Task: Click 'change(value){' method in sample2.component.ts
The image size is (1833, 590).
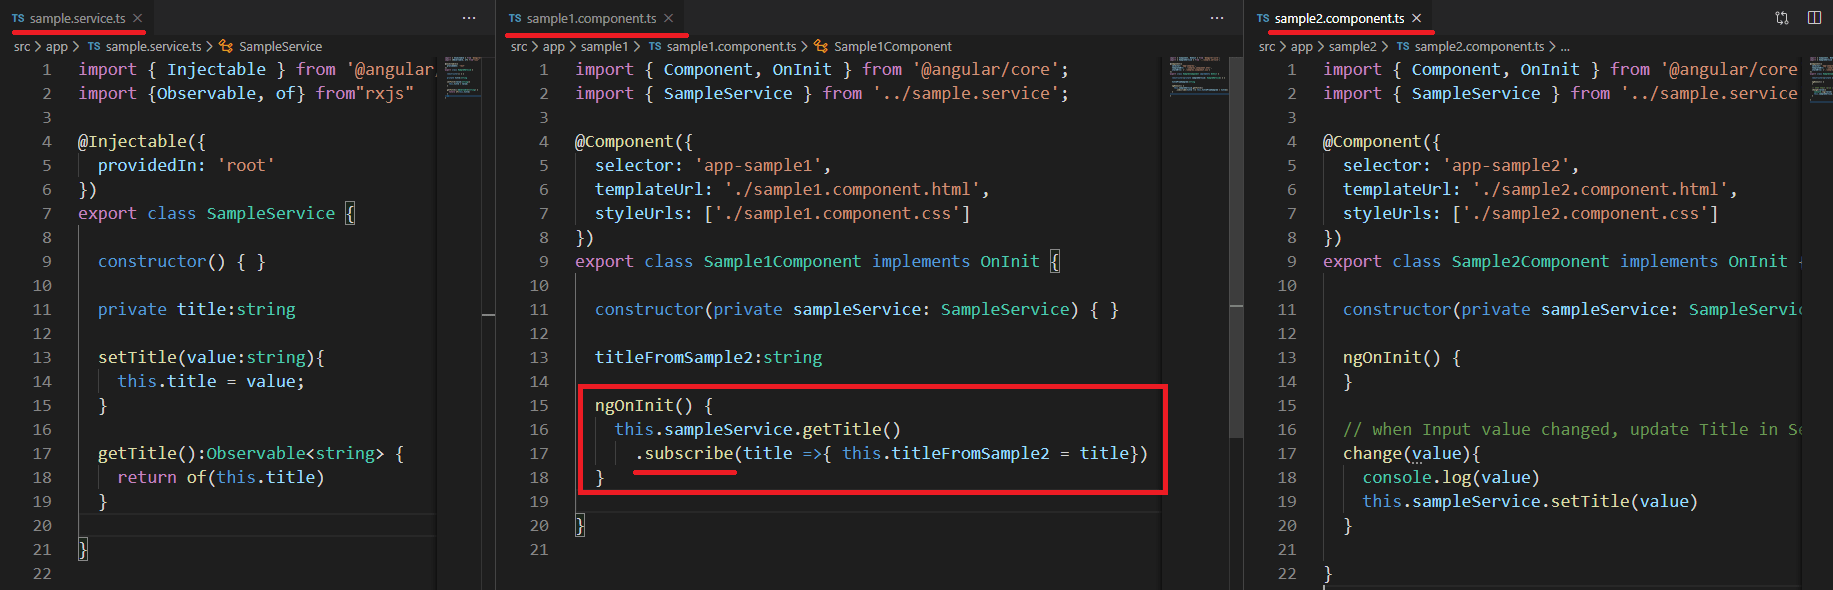Action: 1411,453
